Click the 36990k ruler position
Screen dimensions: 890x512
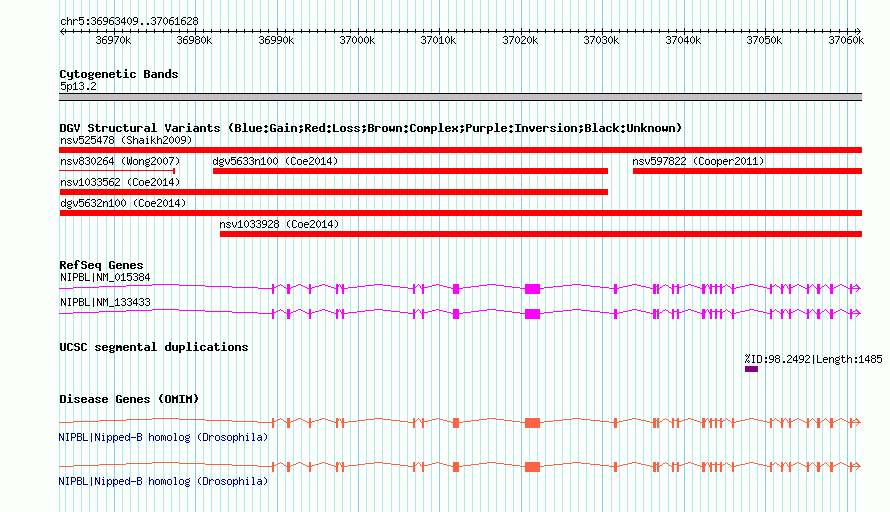[276, 40]
